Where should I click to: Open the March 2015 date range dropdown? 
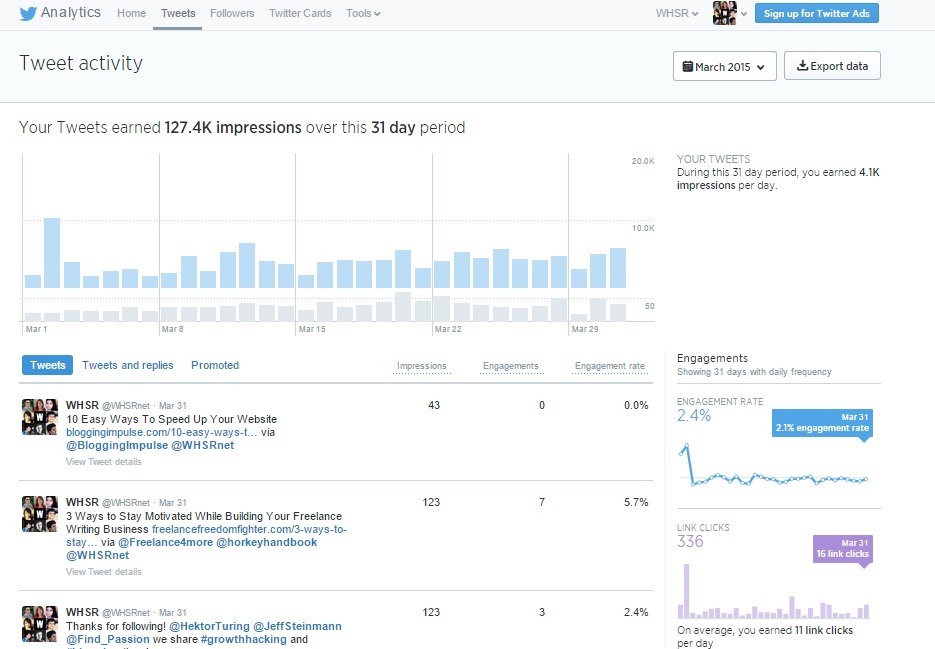click(x=725, y=67)
